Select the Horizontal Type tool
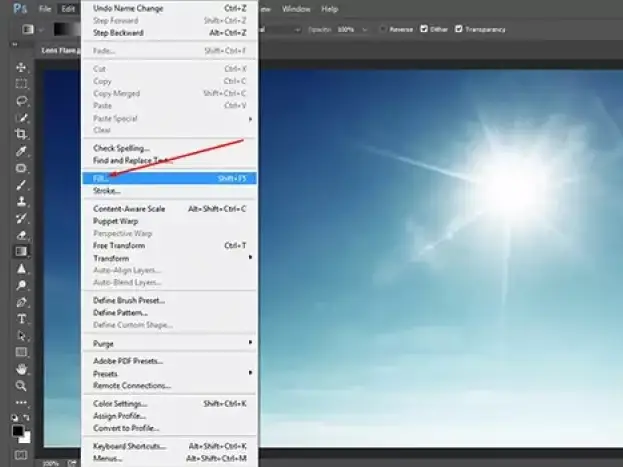623x467 pixels. (21, 319)
